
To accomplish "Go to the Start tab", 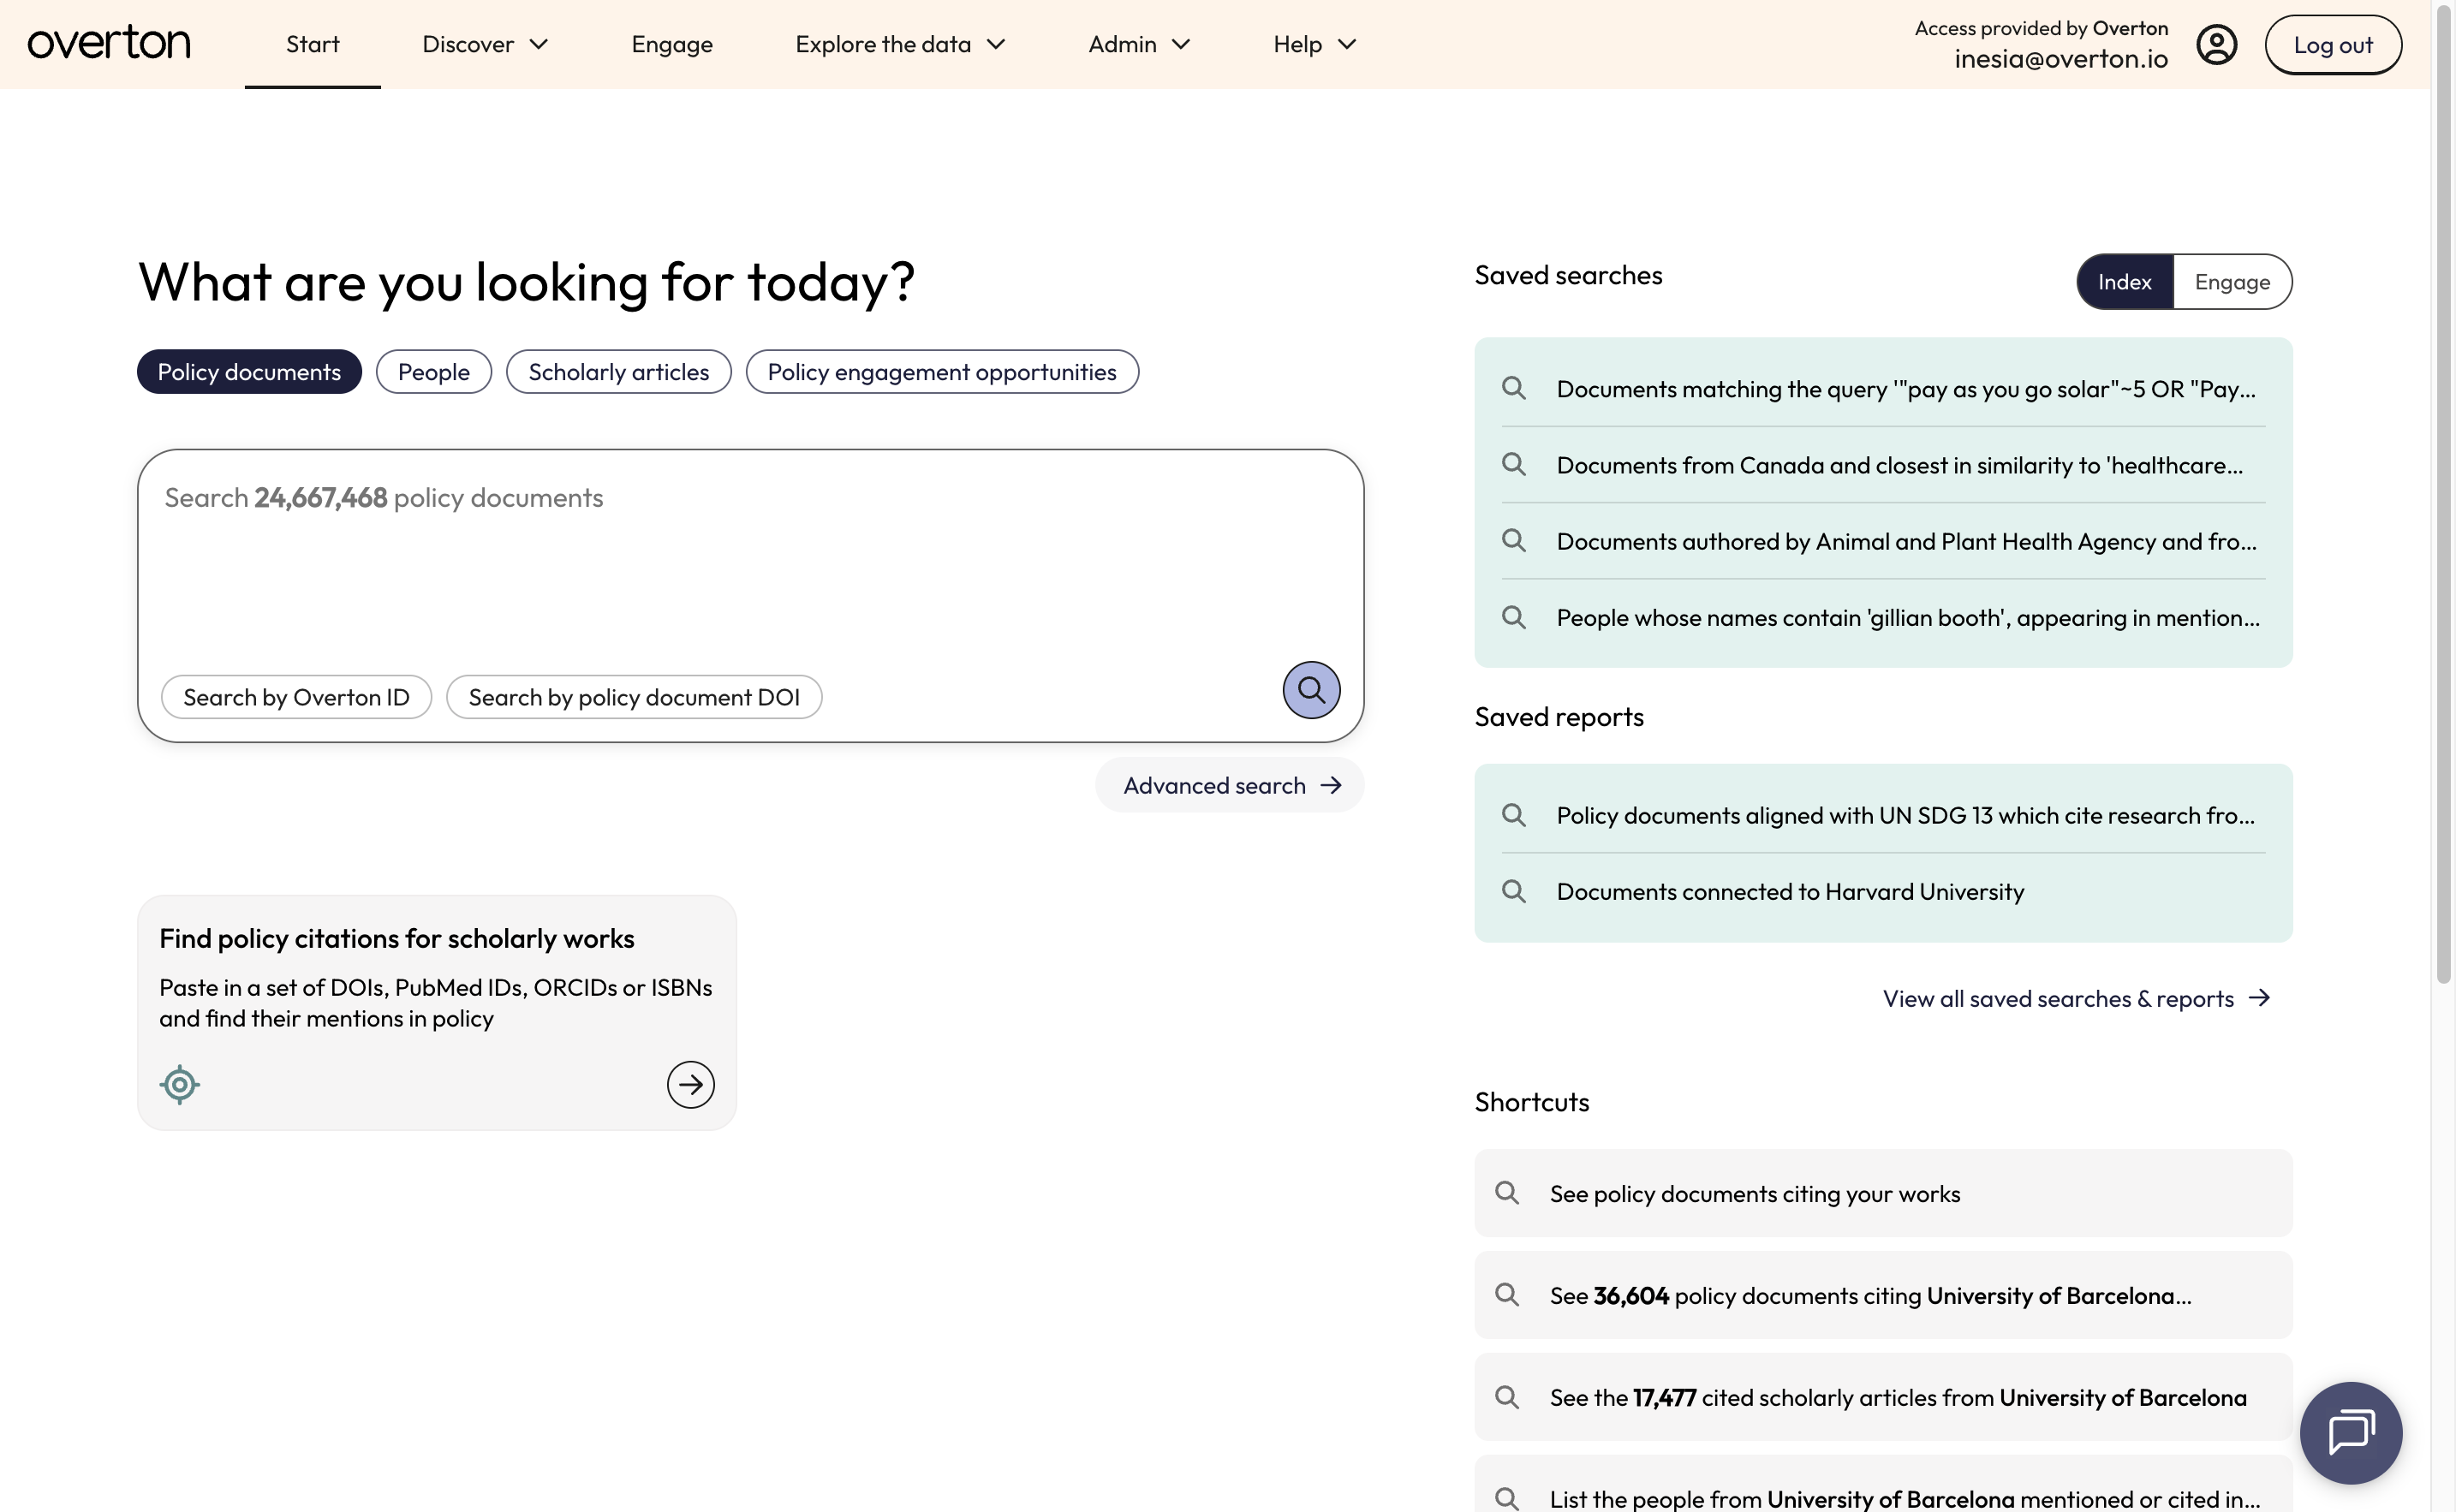I will pos(312,44).
